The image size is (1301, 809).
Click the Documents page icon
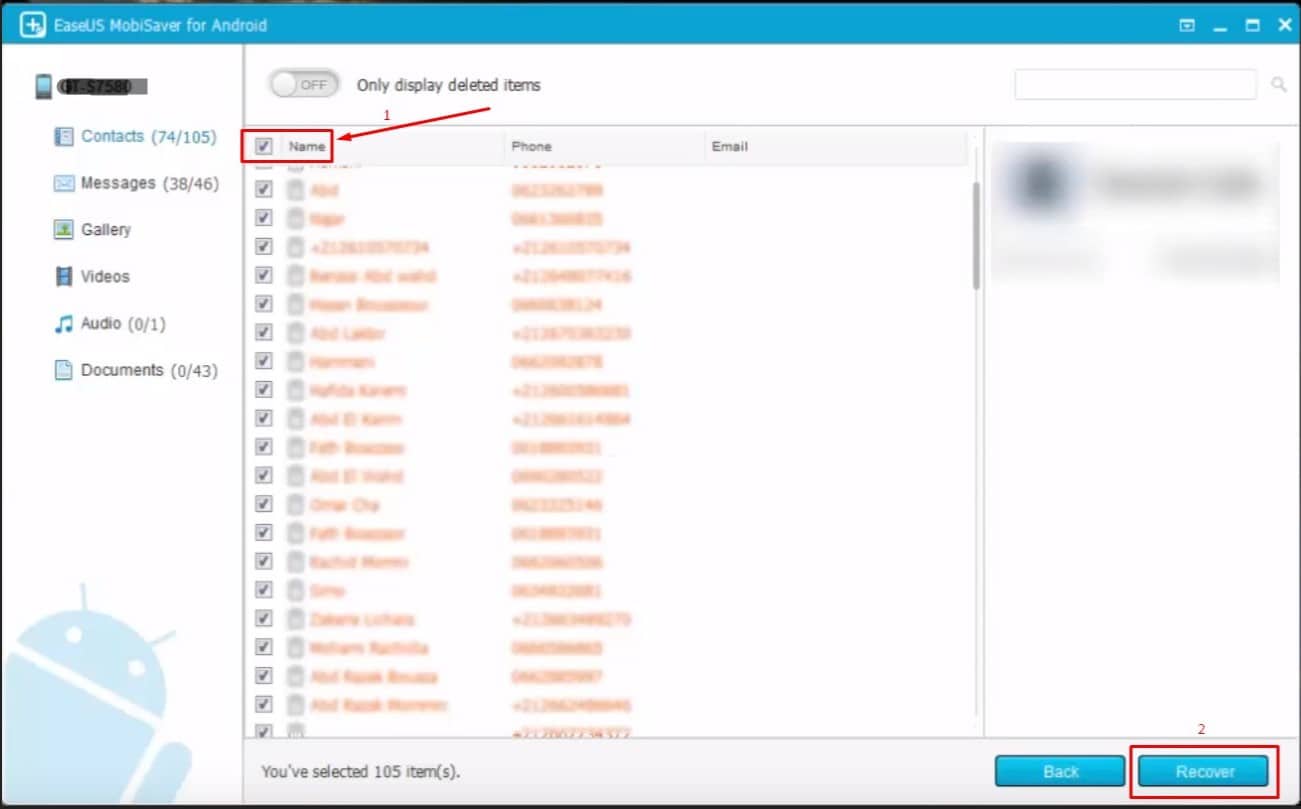click(63, 370)
